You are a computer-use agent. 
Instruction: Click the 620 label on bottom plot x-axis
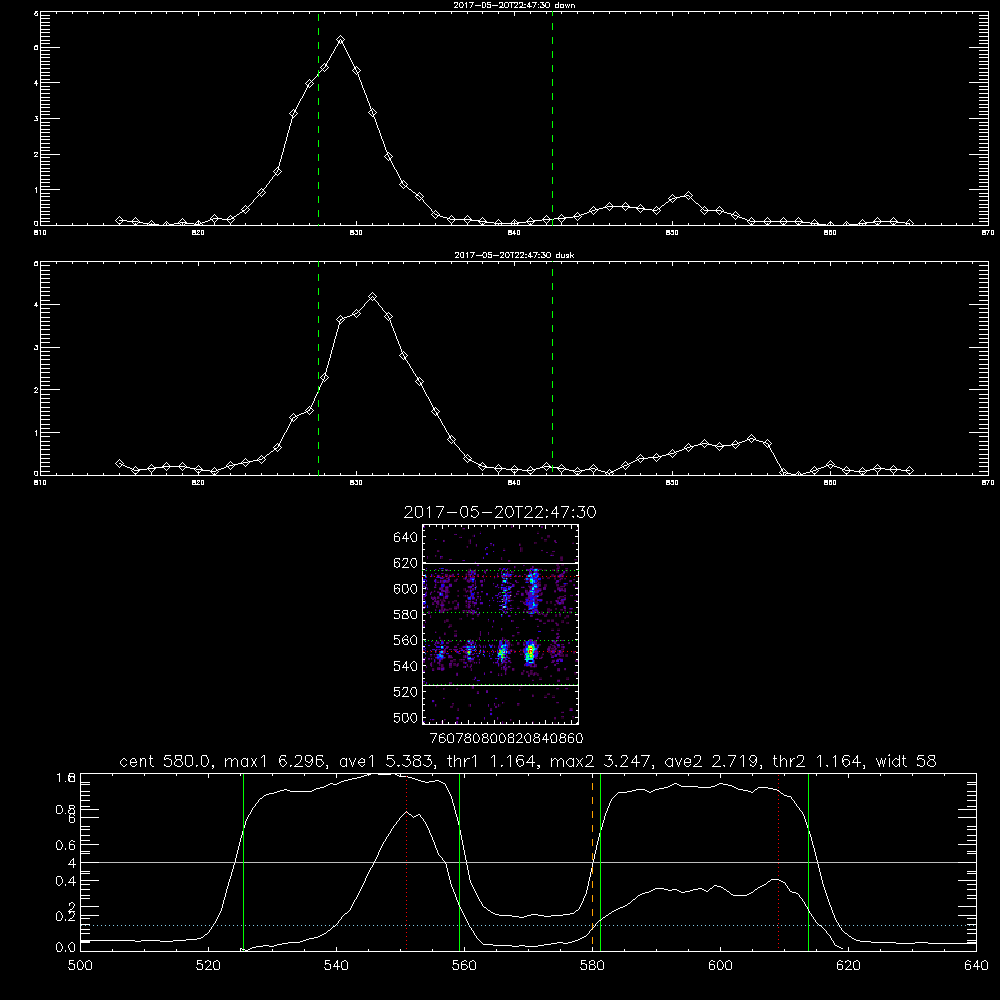coord(848,966)
